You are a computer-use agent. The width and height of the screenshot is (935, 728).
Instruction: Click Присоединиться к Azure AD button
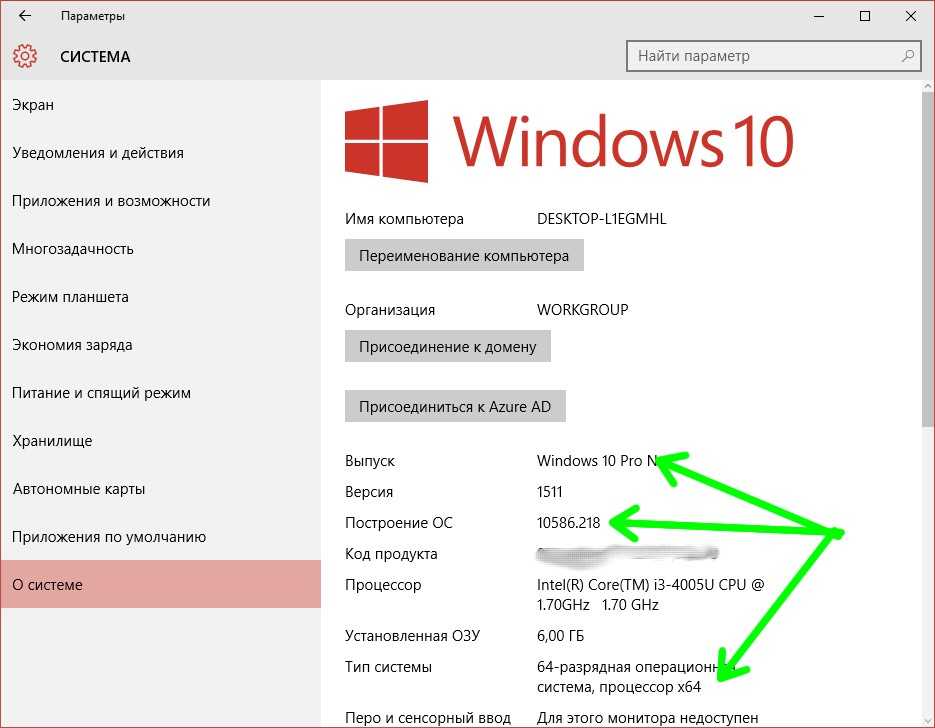pyautogui.click(x=455, y=407)
